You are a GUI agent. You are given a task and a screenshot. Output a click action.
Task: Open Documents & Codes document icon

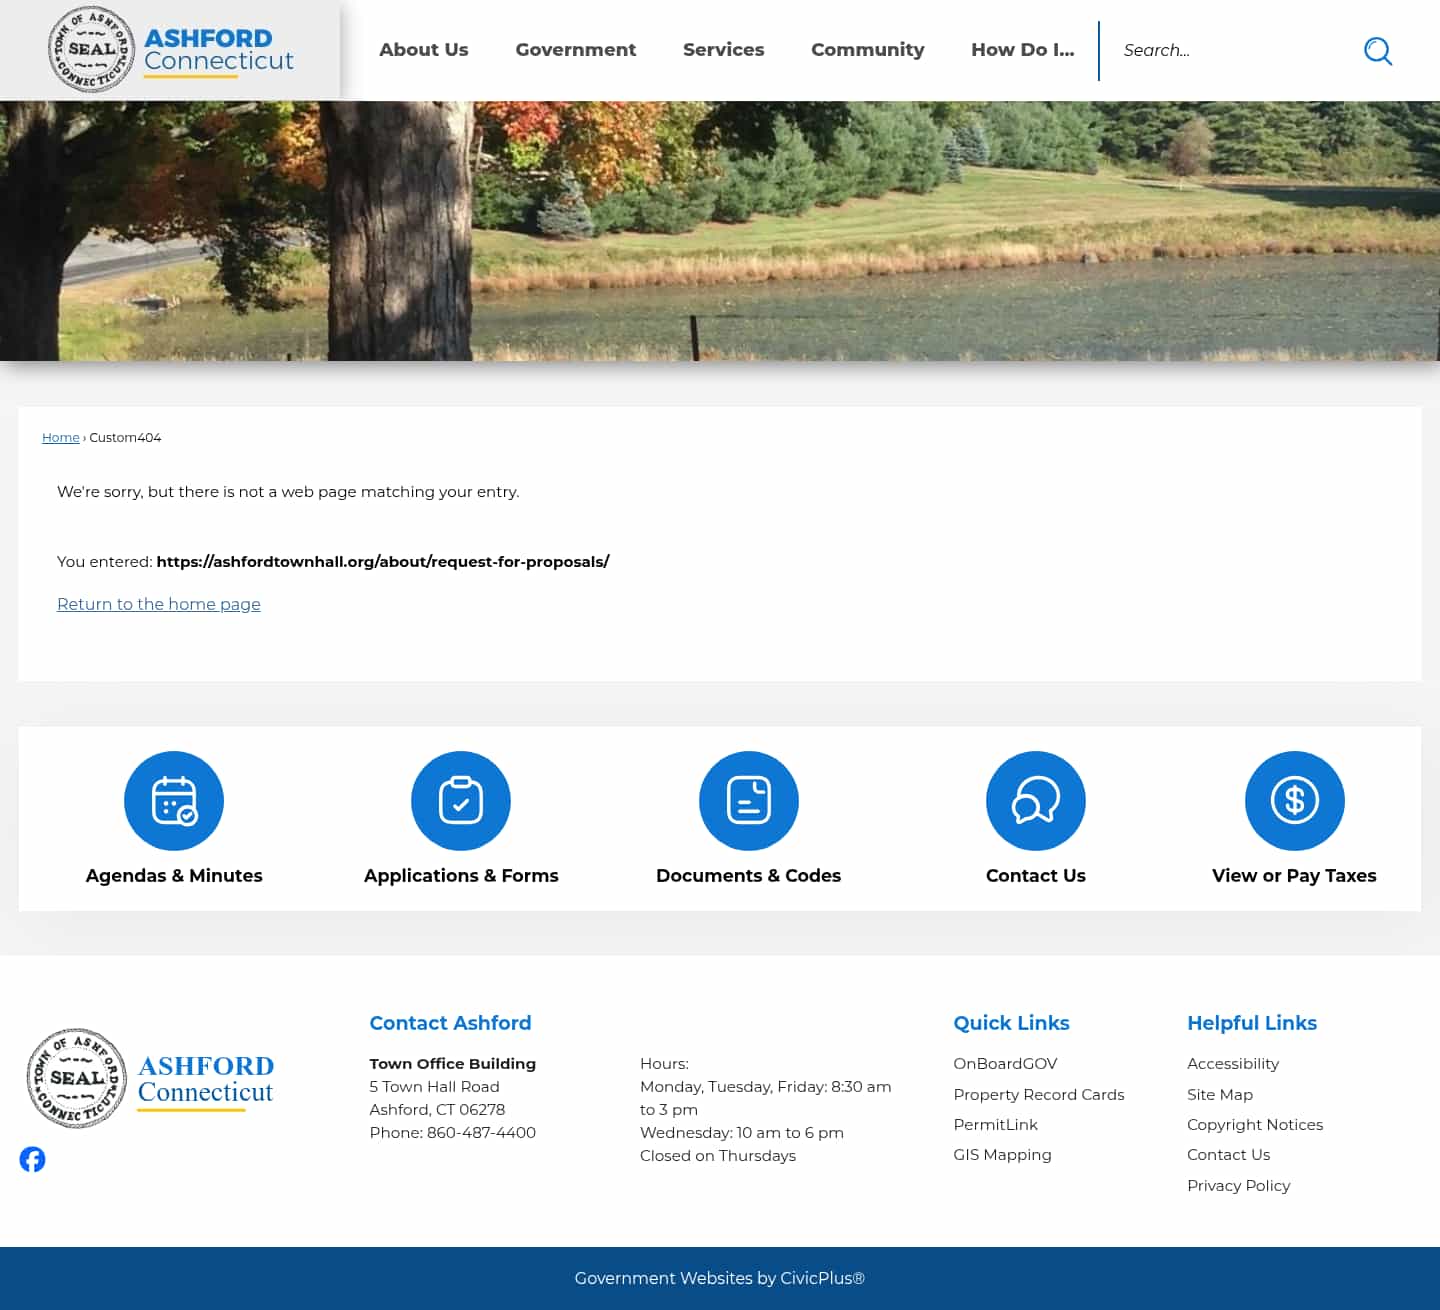pos(748,800)
